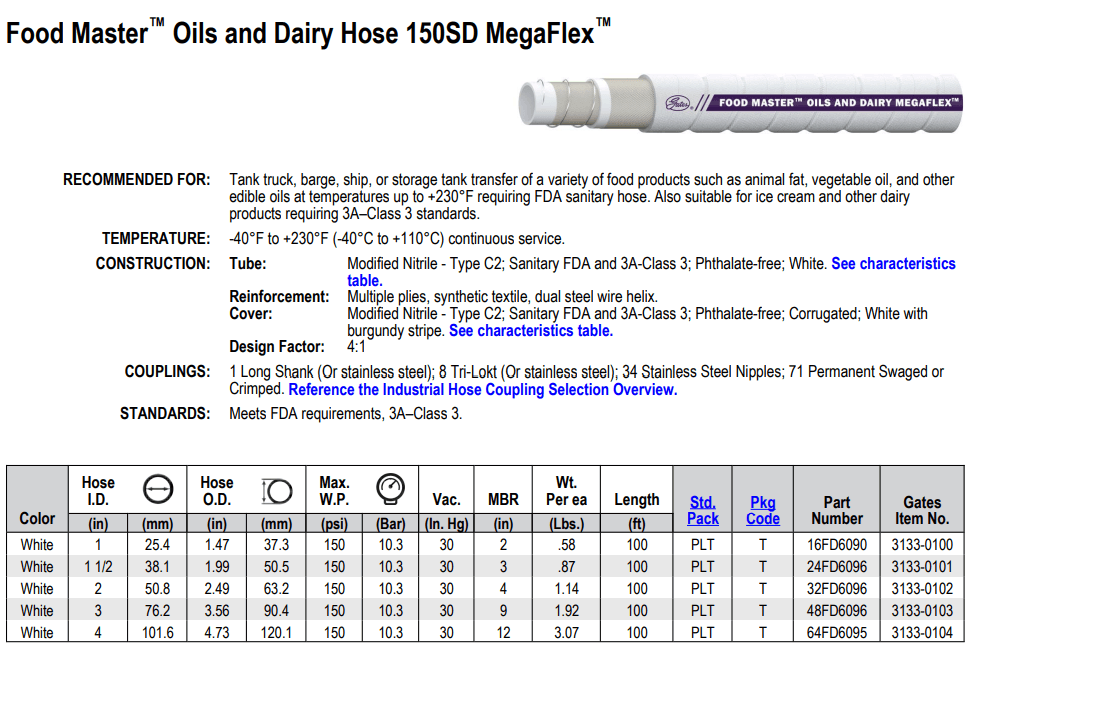Follow the Pkg Code header link
Viewport: 1114px width, 710px height.
(x=762, y=510)
